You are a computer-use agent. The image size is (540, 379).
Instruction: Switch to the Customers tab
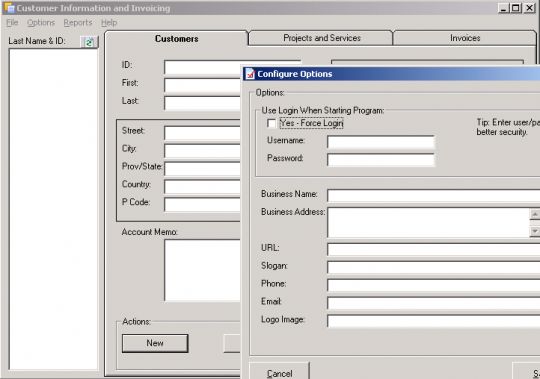click(176, 39)
